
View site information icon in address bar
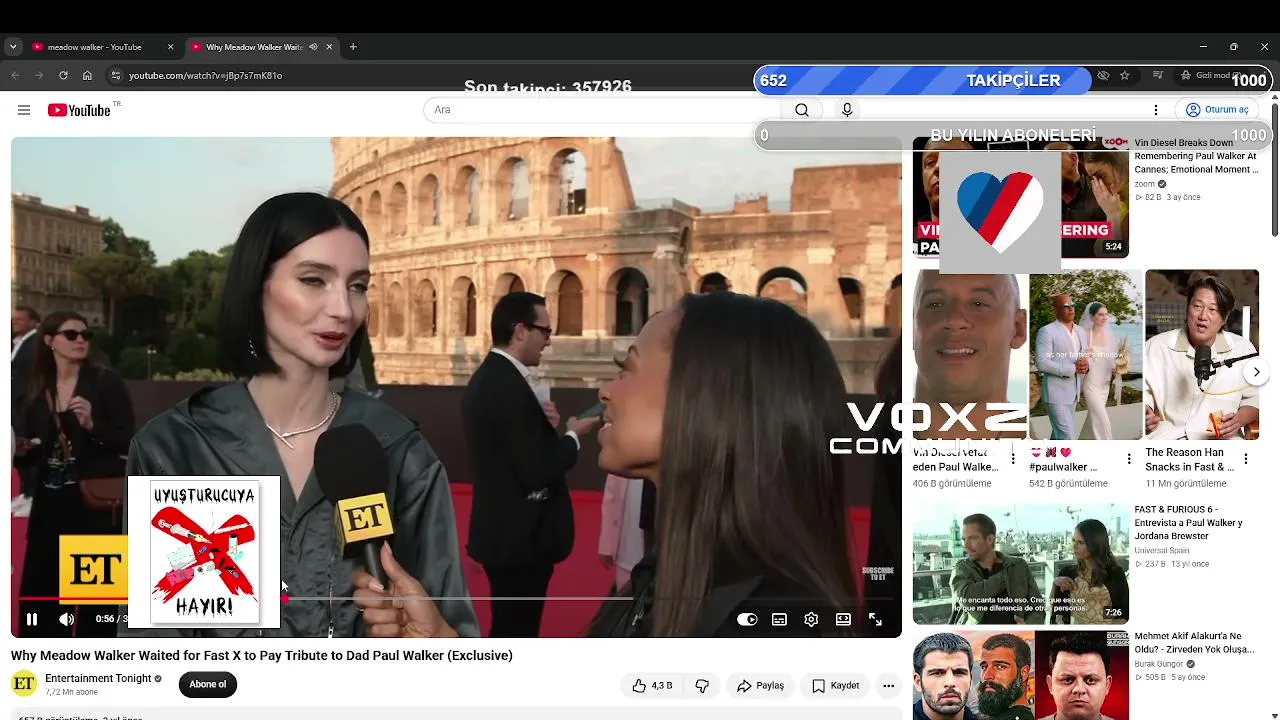pyautogui.click(x=116, y=75)
